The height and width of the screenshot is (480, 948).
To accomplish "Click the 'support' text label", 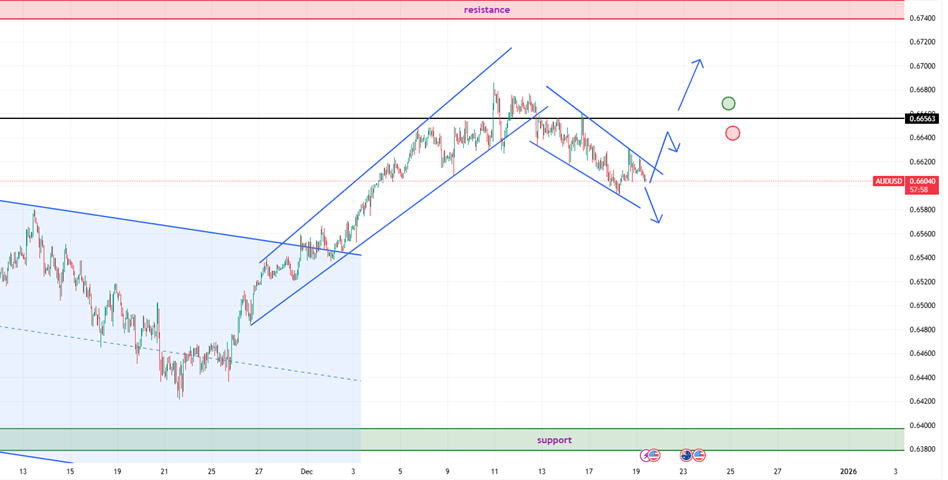I will tap(554, 440).
